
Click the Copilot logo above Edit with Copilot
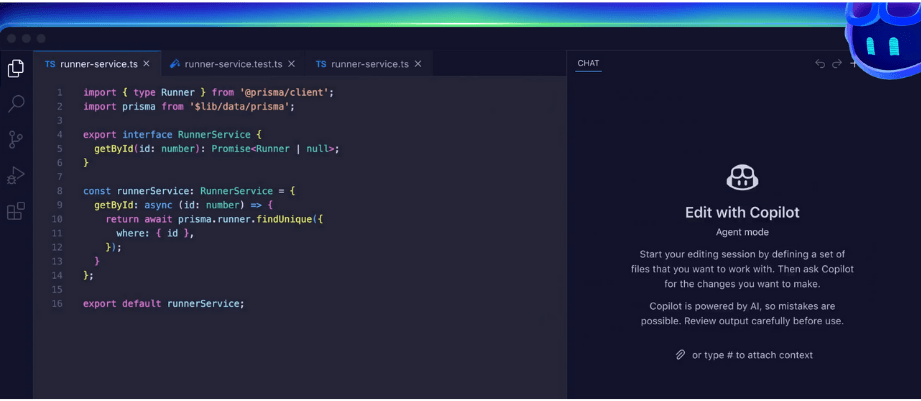(741, 178)
